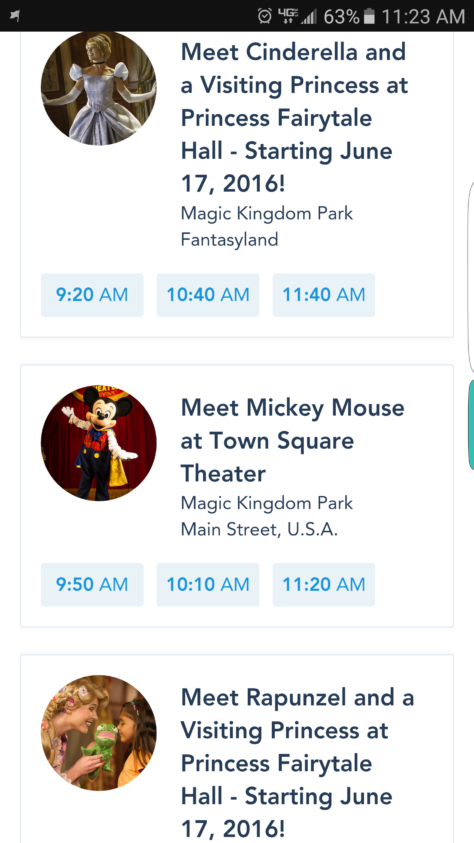The width and height of the screenshot is (474, 843).
Task: Choose the 11:20 AM Mickey Mouse time
Action: (x=324, y=584)
